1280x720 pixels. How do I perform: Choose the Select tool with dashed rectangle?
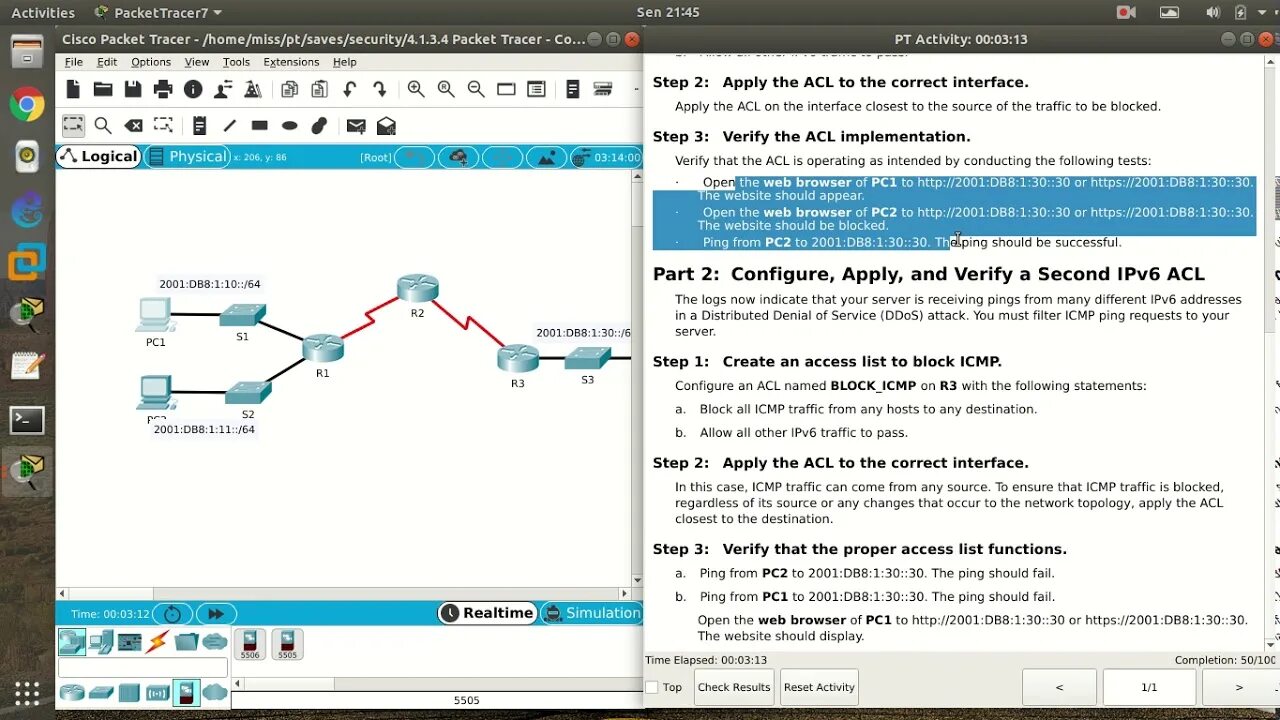click(73, 126)
